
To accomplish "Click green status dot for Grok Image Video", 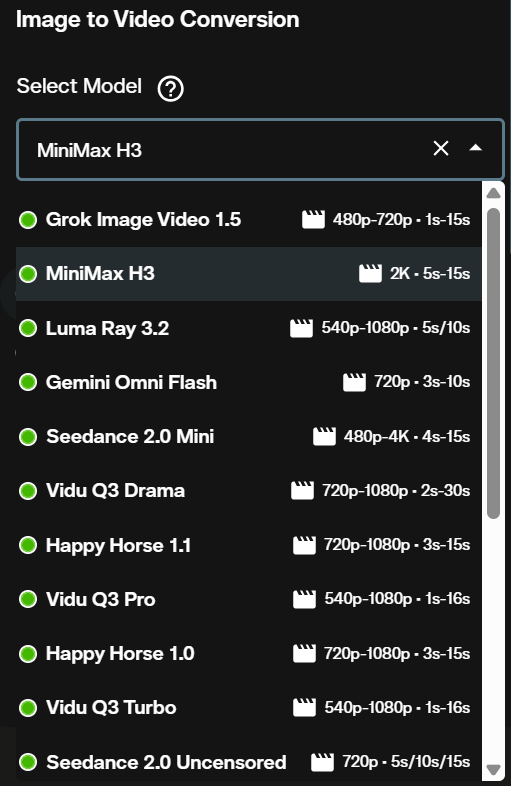I will coord(28,220).
